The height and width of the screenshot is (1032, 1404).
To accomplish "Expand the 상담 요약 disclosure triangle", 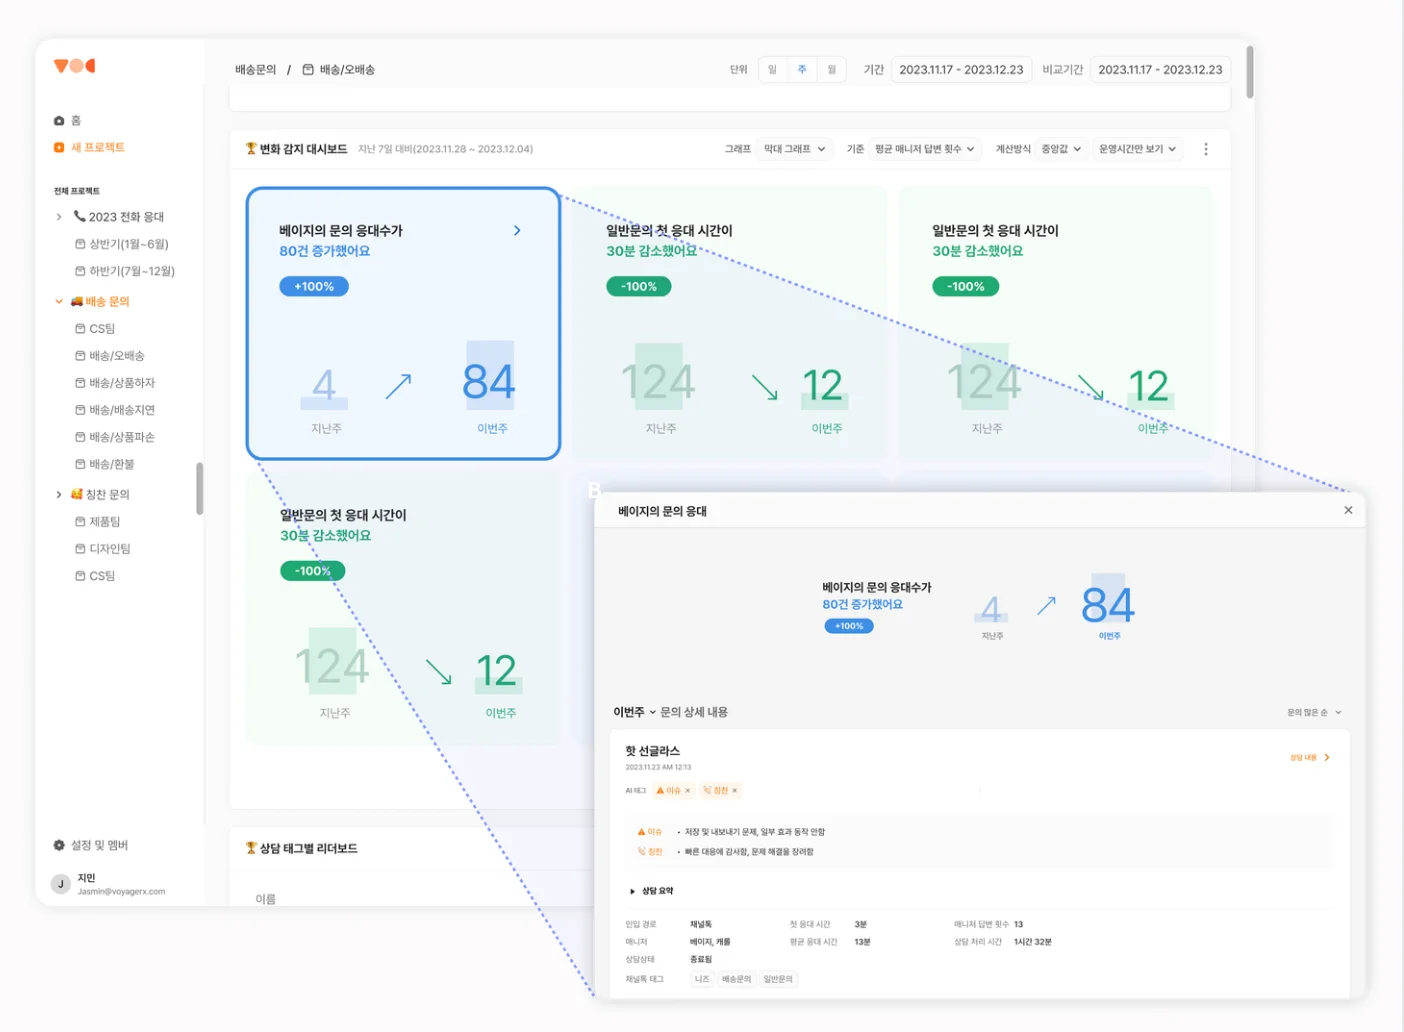I will click(632, 891).
